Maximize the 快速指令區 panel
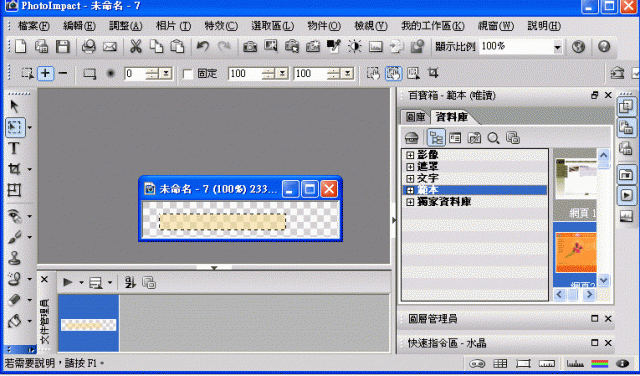This screenshot has width=640, height=376. (595, 343)
